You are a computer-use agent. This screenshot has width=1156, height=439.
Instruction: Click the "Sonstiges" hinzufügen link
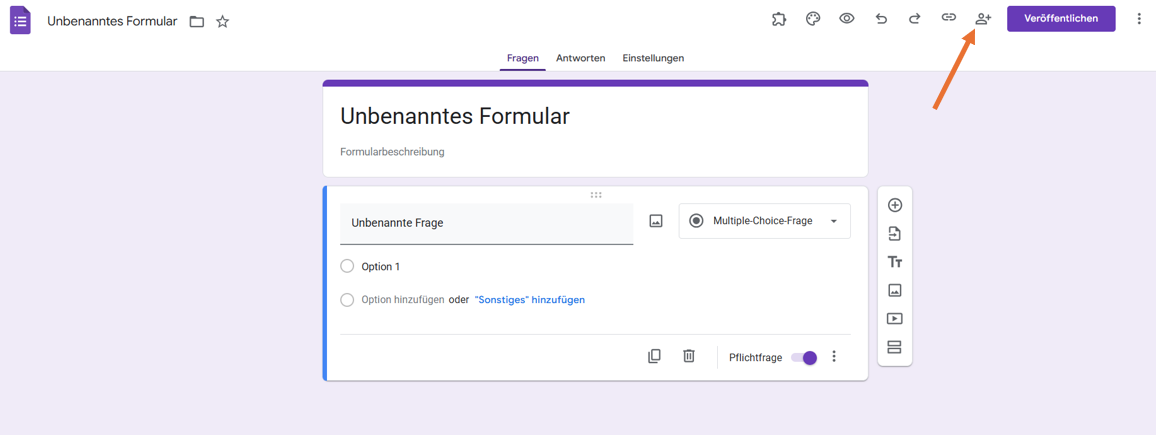530,300
